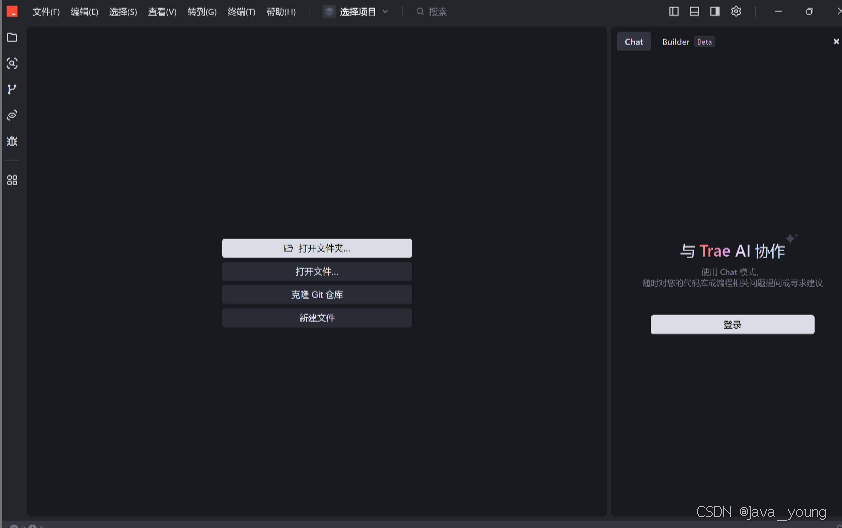Open the 编辑(E) menu
This screenshot has height=528, width=842.
coord(84,12)
